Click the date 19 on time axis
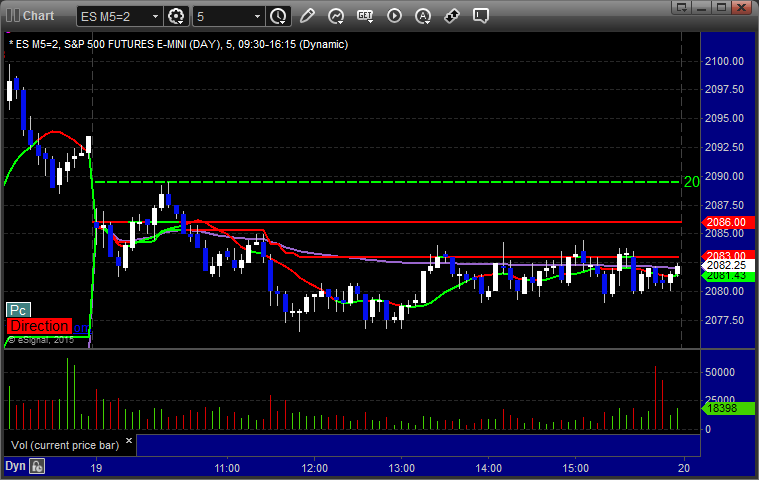This screenshot has height=480, width=759. (x=96, y=468)
